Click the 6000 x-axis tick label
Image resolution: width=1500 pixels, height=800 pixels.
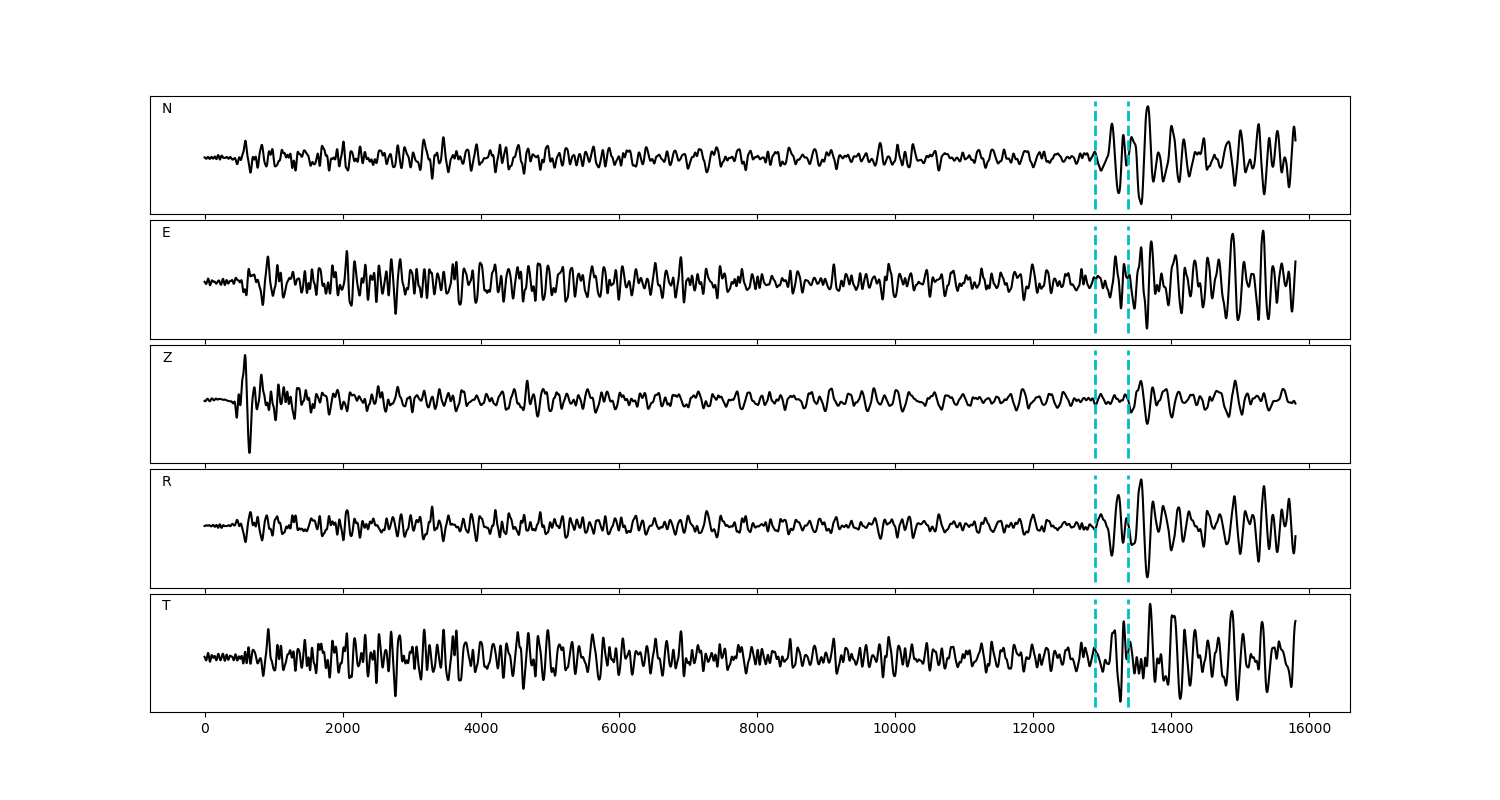619,730
